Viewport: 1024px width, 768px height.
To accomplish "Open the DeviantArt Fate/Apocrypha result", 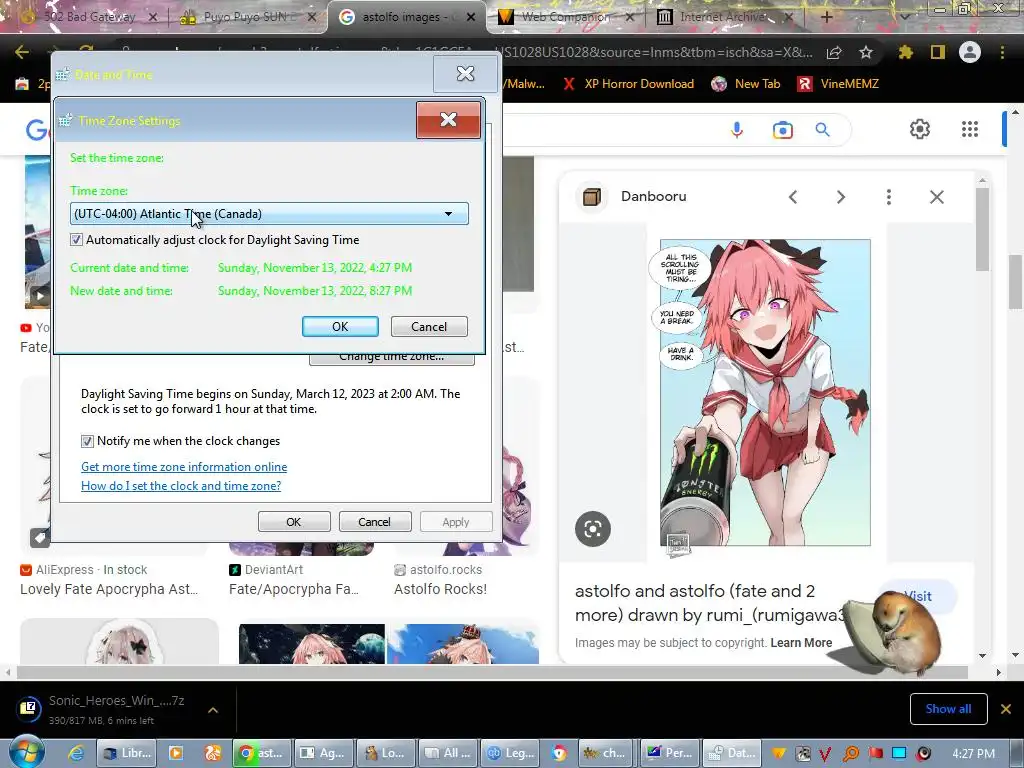I will (294, 589).
